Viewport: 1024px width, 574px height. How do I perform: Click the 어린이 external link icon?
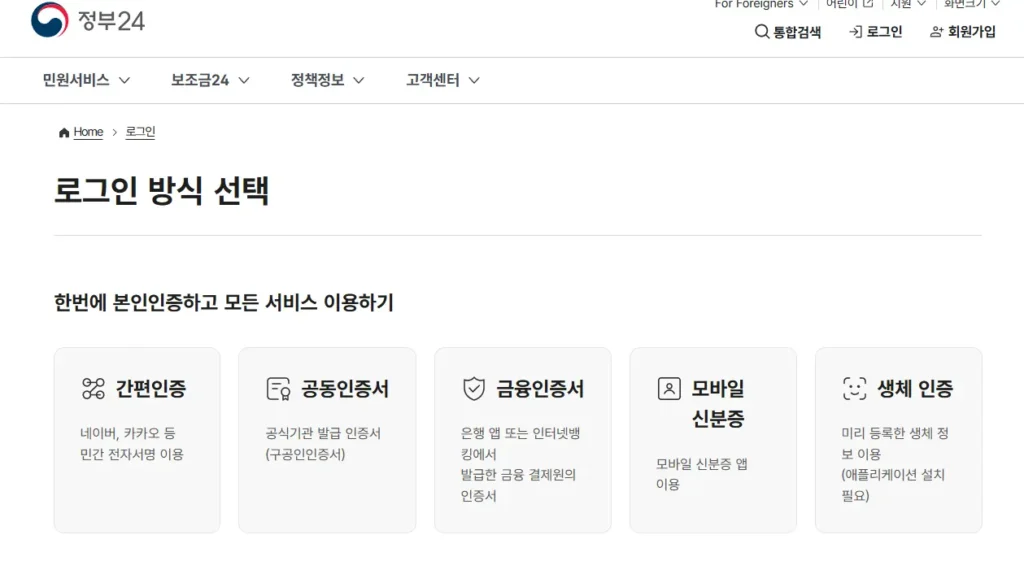pyautogui.click(x=868, y=3)
